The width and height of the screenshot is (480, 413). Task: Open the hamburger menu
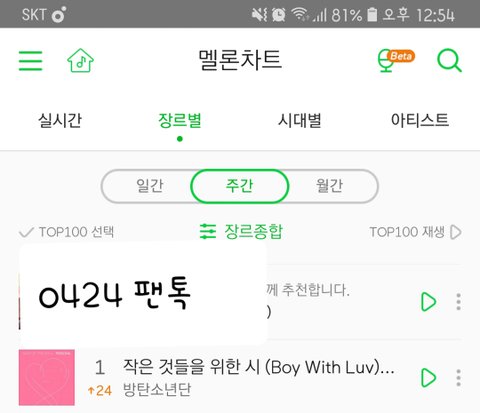(x=31, y=61)
